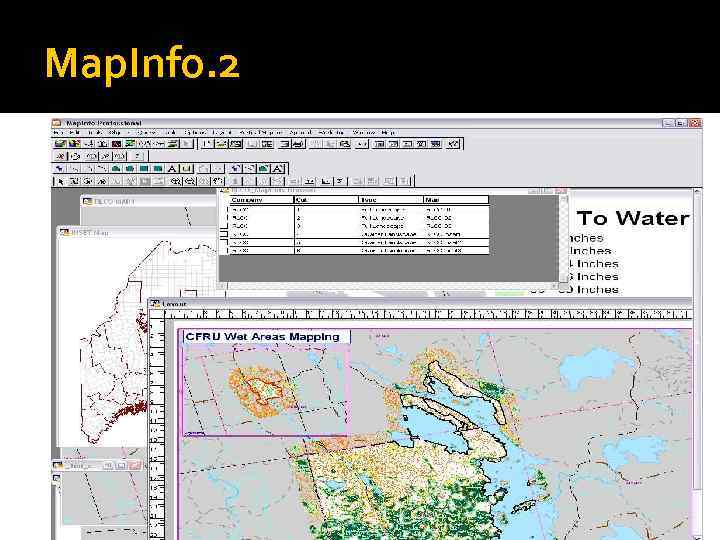Select the Ellipse drawing tool

pyautogui.click(x=130, y=169)
